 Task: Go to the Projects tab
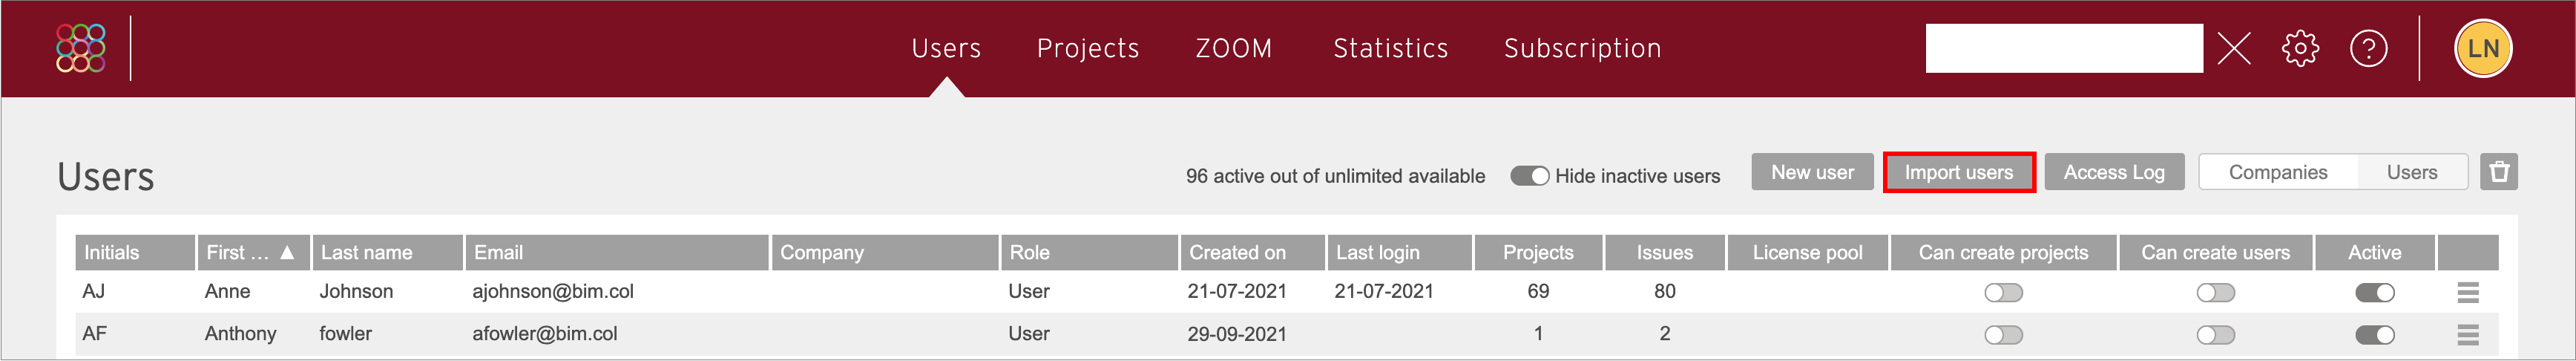[1088, 48]
